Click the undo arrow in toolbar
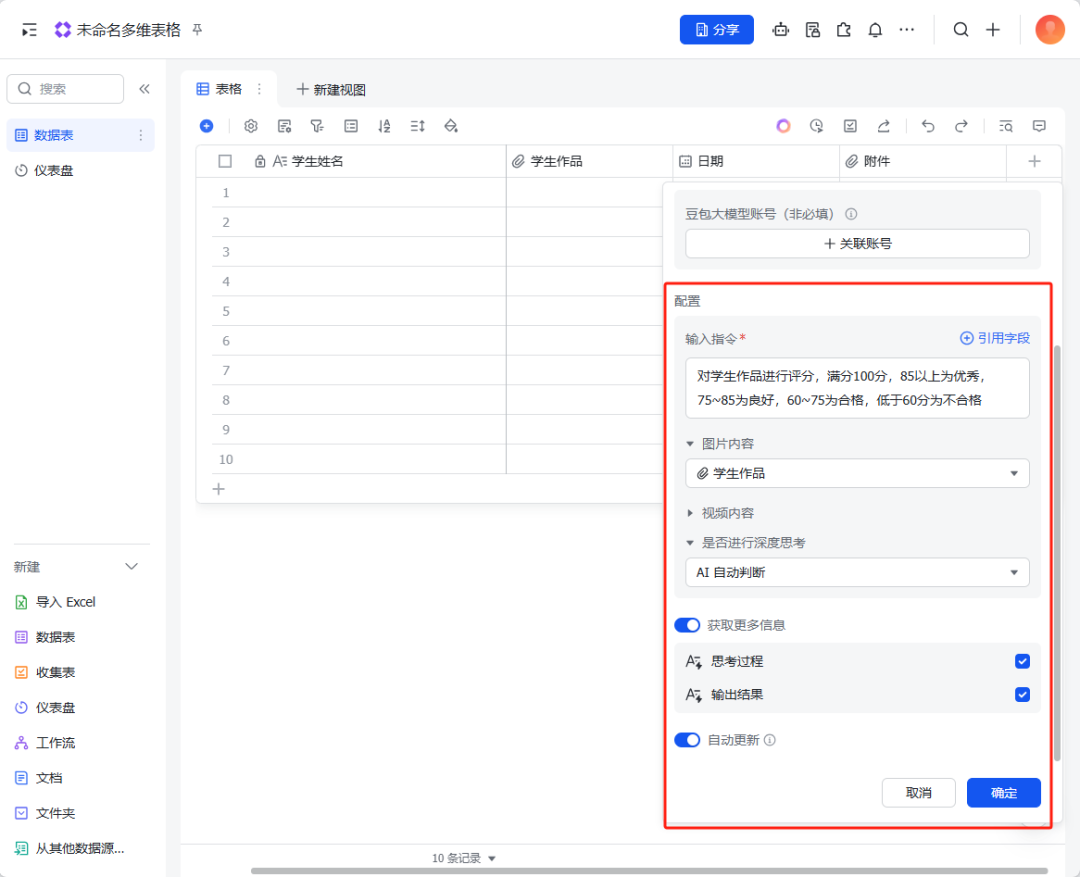 tap(928, 126)
